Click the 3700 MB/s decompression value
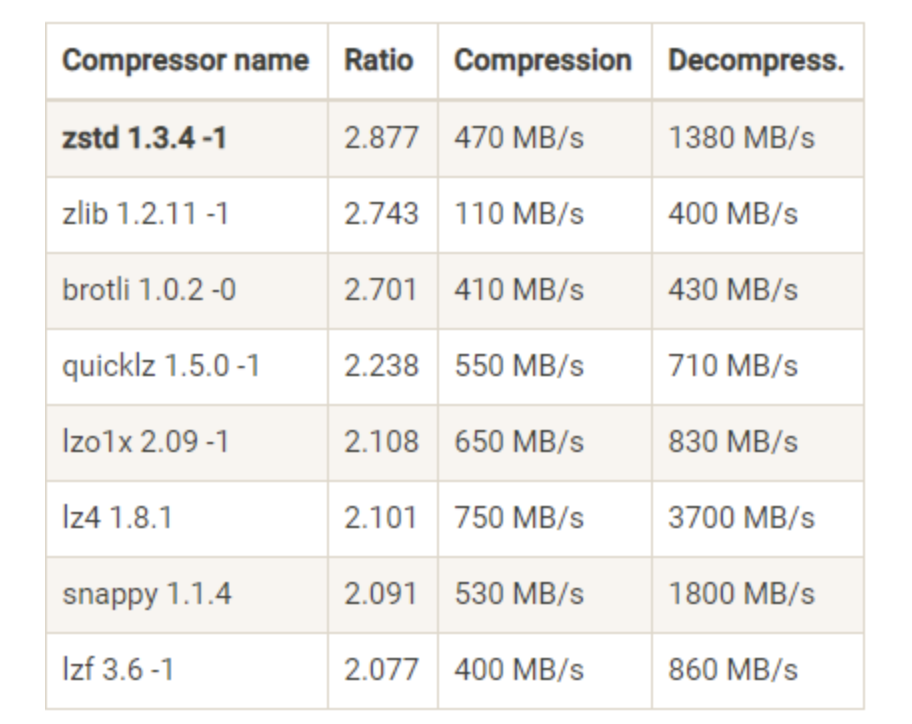 click(742, 518)
